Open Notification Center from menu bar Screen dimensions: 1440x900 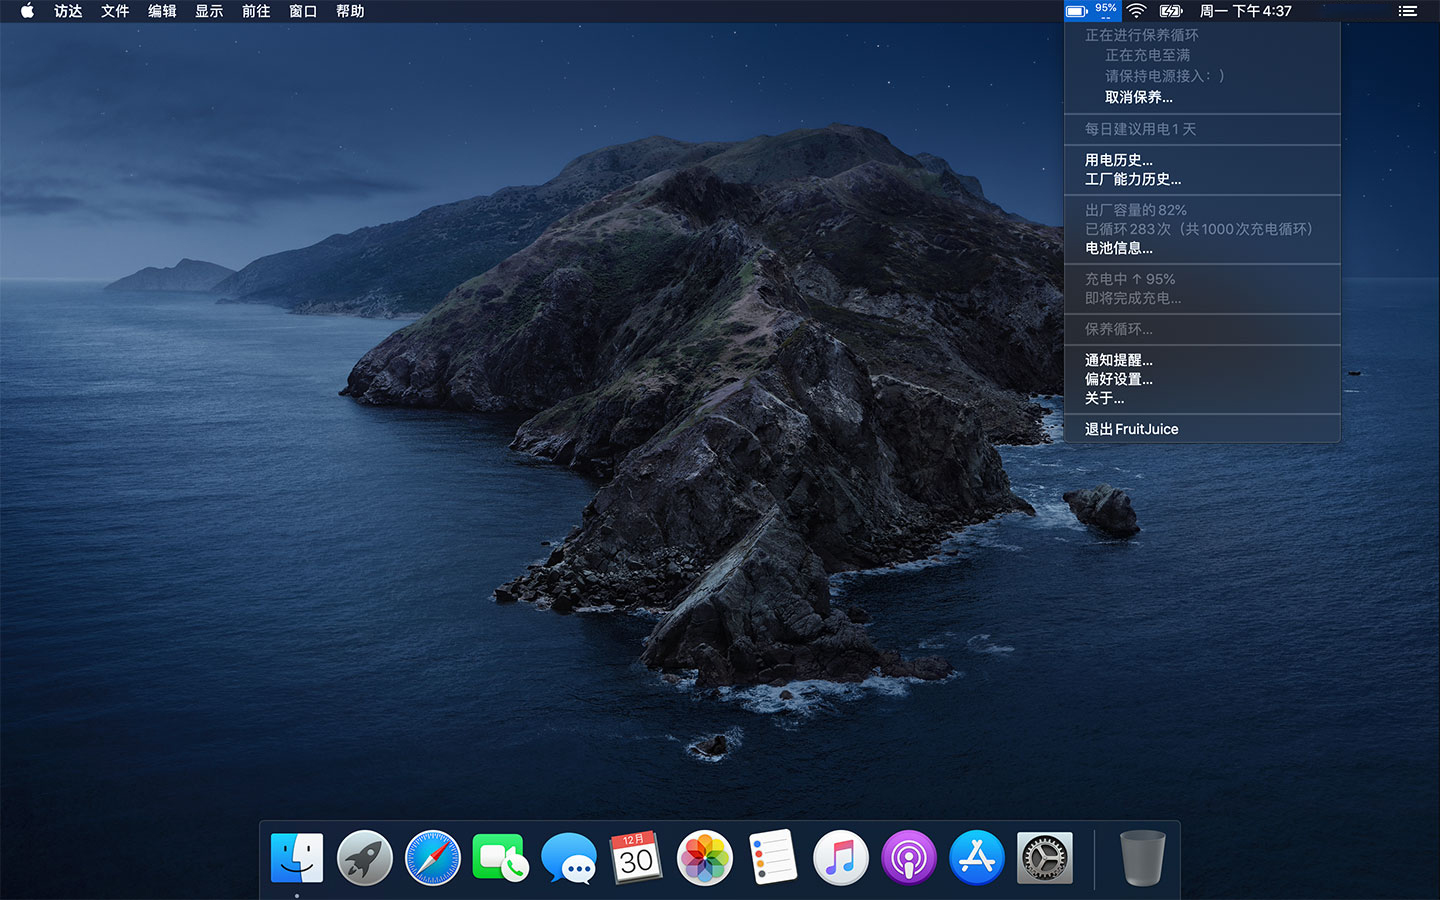click(x=1407, y=11)
